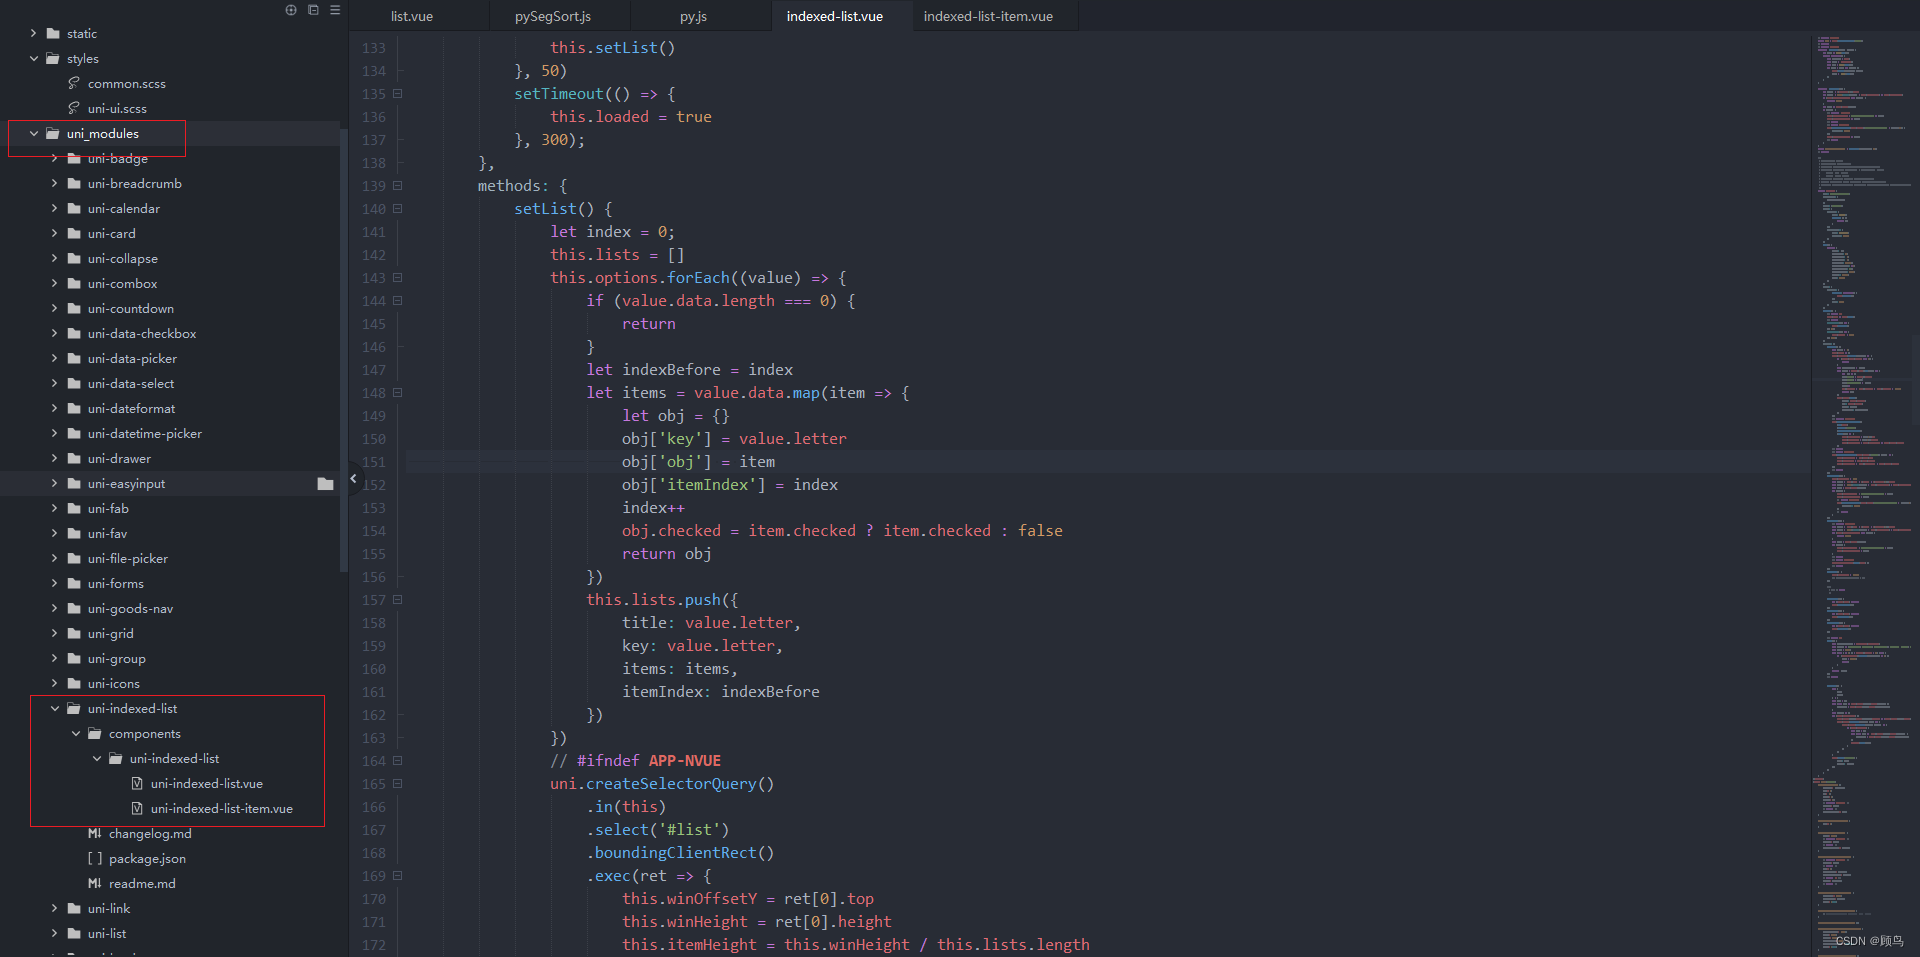Click the folder icon on uni-easyinput row
Viewport: 1920px width, 957px height.
click(x=325, y=484)
